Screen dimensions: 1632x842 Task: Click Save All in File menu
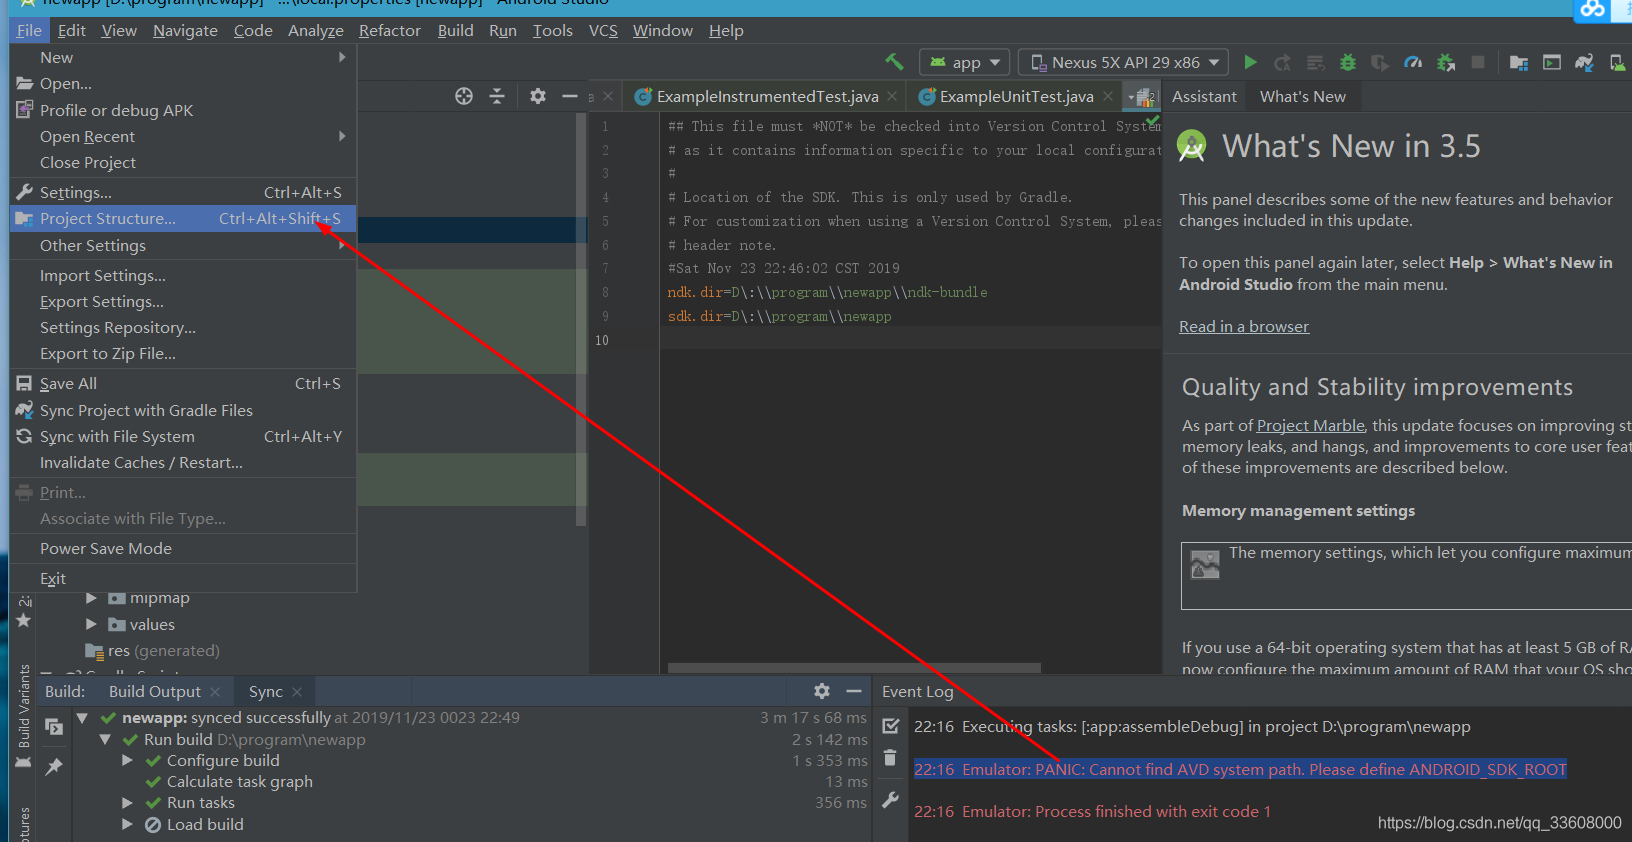(x=183, y=383)
